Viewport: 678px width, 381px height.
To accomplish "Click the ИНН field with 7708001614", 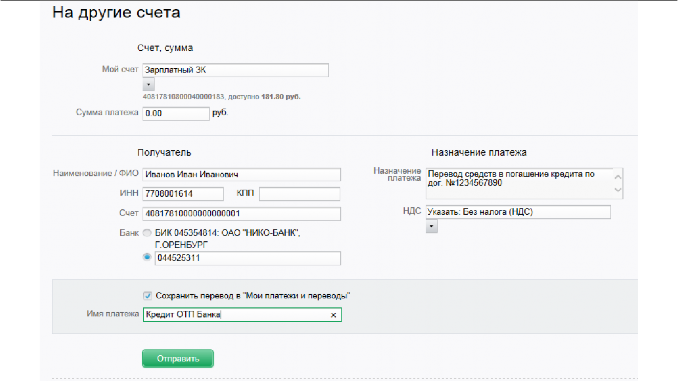I will 183,194.
